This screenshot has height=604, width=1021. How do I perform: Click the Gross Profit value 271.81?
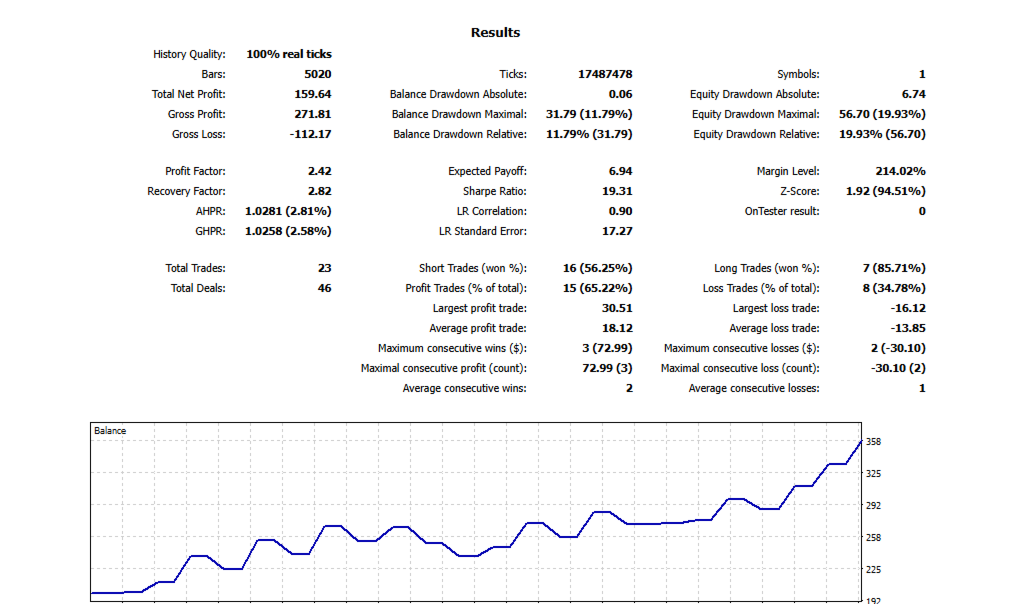pos(313,114)
